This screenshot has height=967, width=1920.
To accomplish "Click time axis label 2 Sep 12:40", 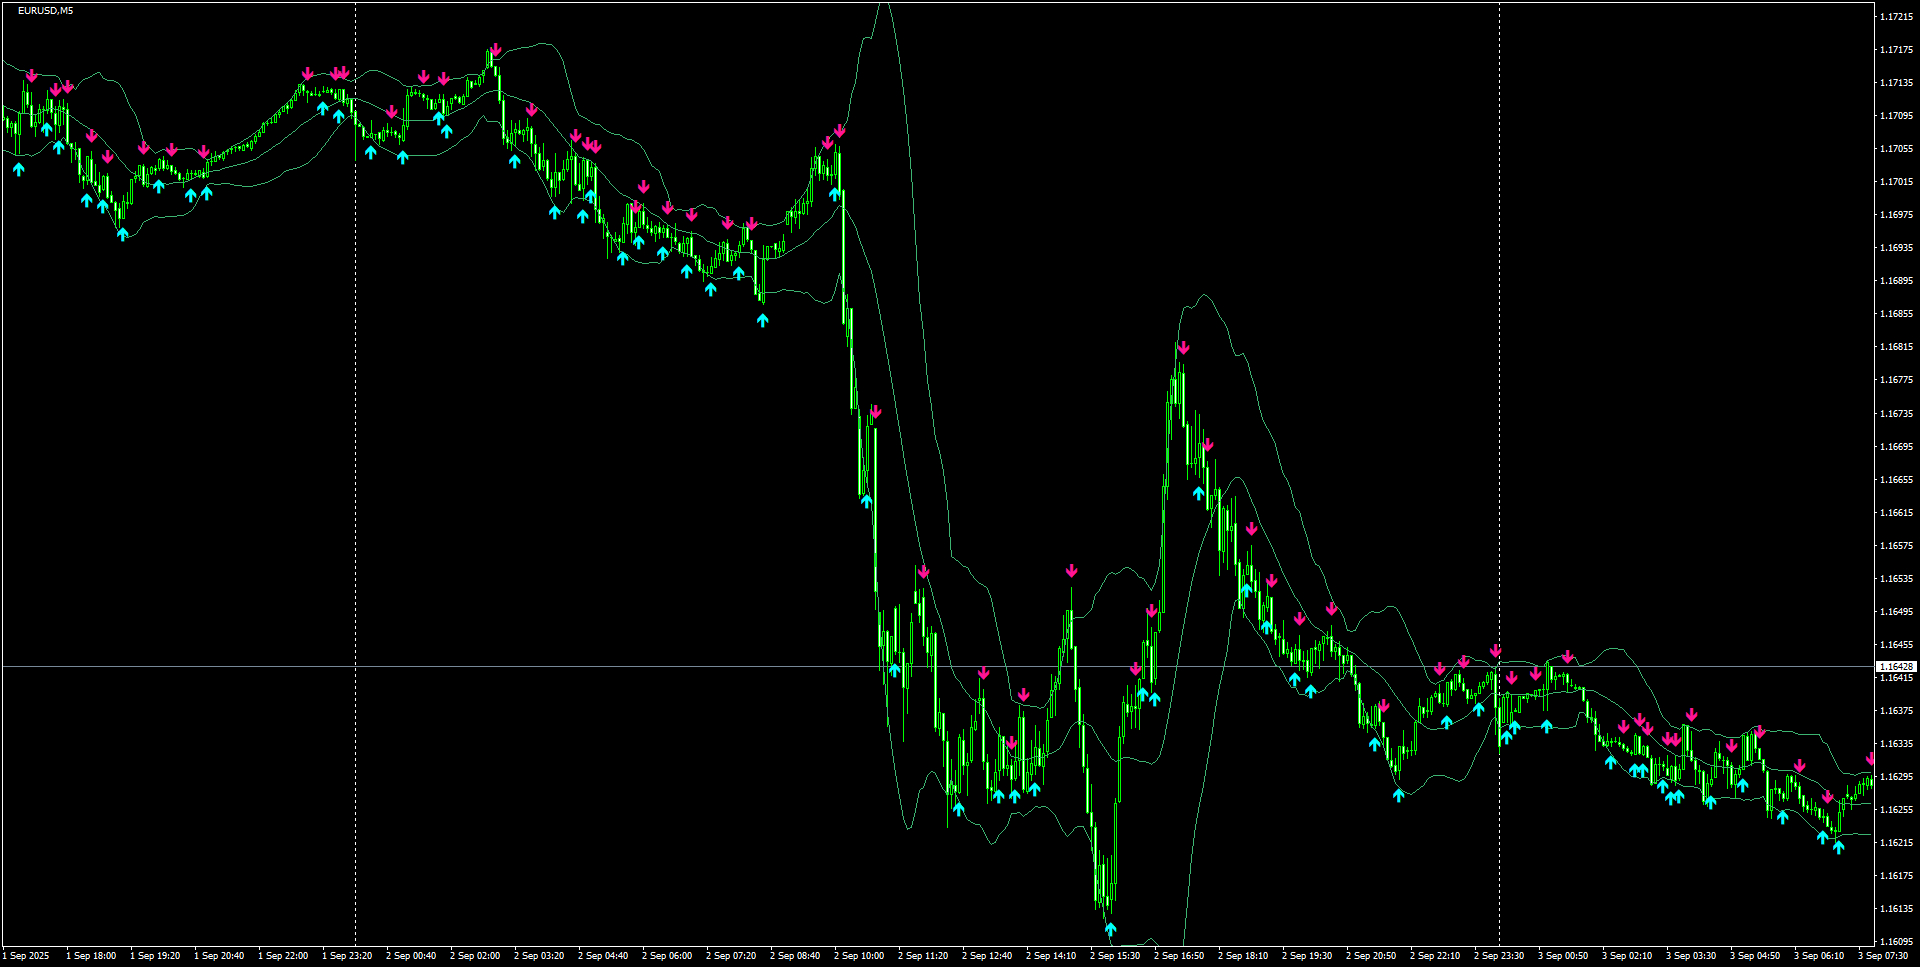I will tap(987, 956).
